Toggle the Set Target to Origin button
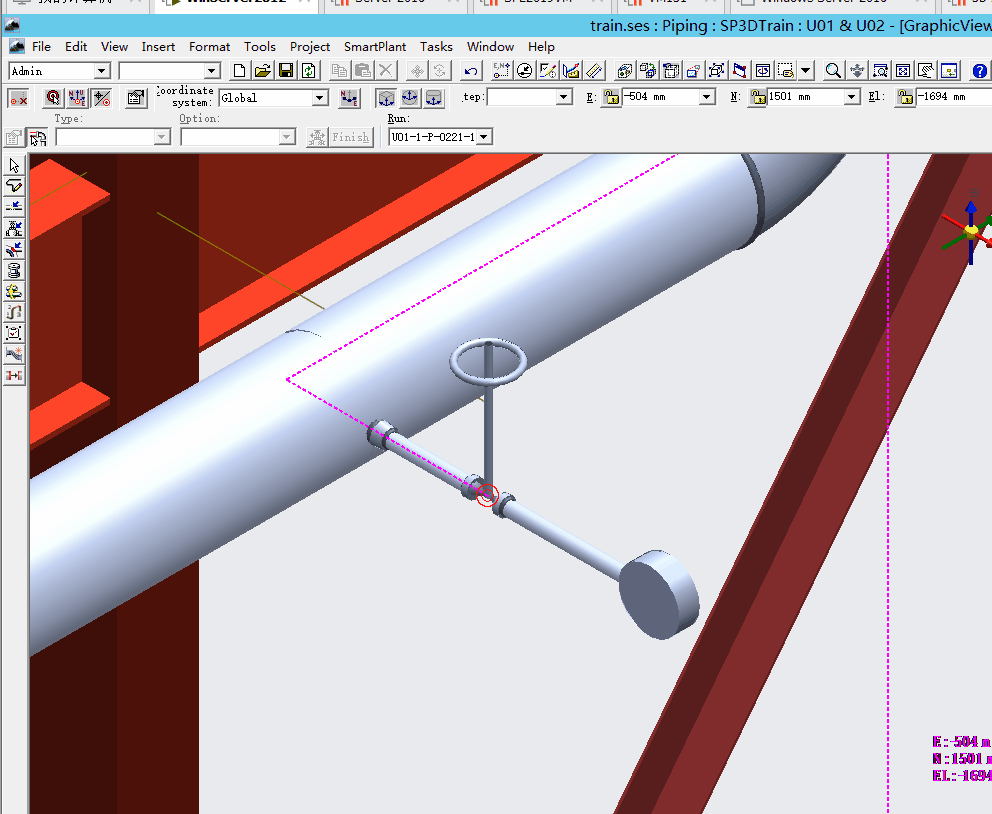The image size is (992, 814). (101, 98)
